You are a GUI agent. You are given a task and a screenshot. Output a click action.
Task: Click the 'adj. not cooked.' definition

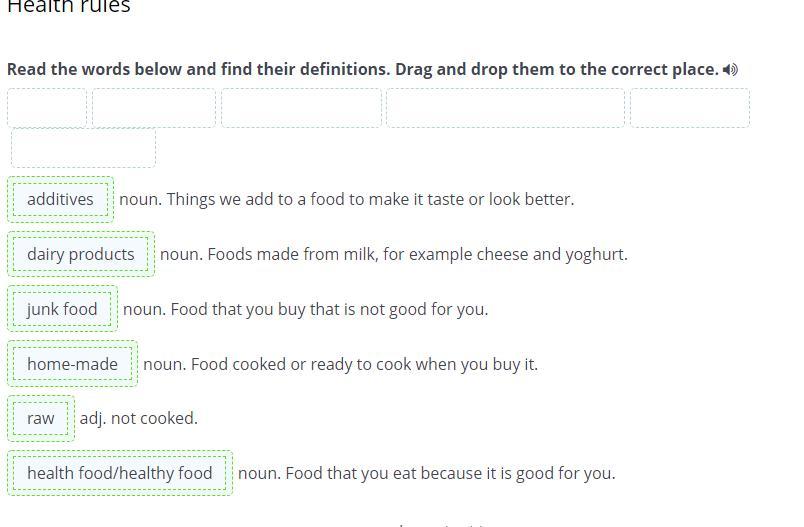click(x=139, y=418)
